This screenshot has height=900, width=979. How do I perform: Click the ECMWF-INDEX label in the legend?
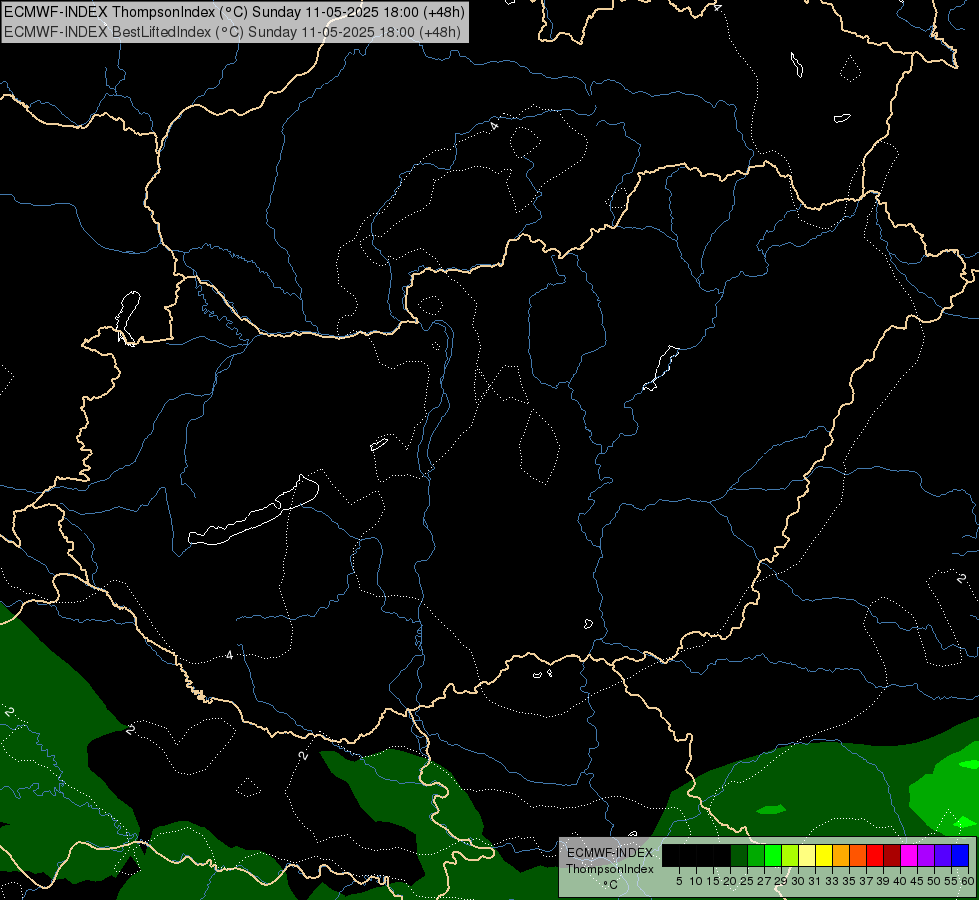tap(610, 853)
